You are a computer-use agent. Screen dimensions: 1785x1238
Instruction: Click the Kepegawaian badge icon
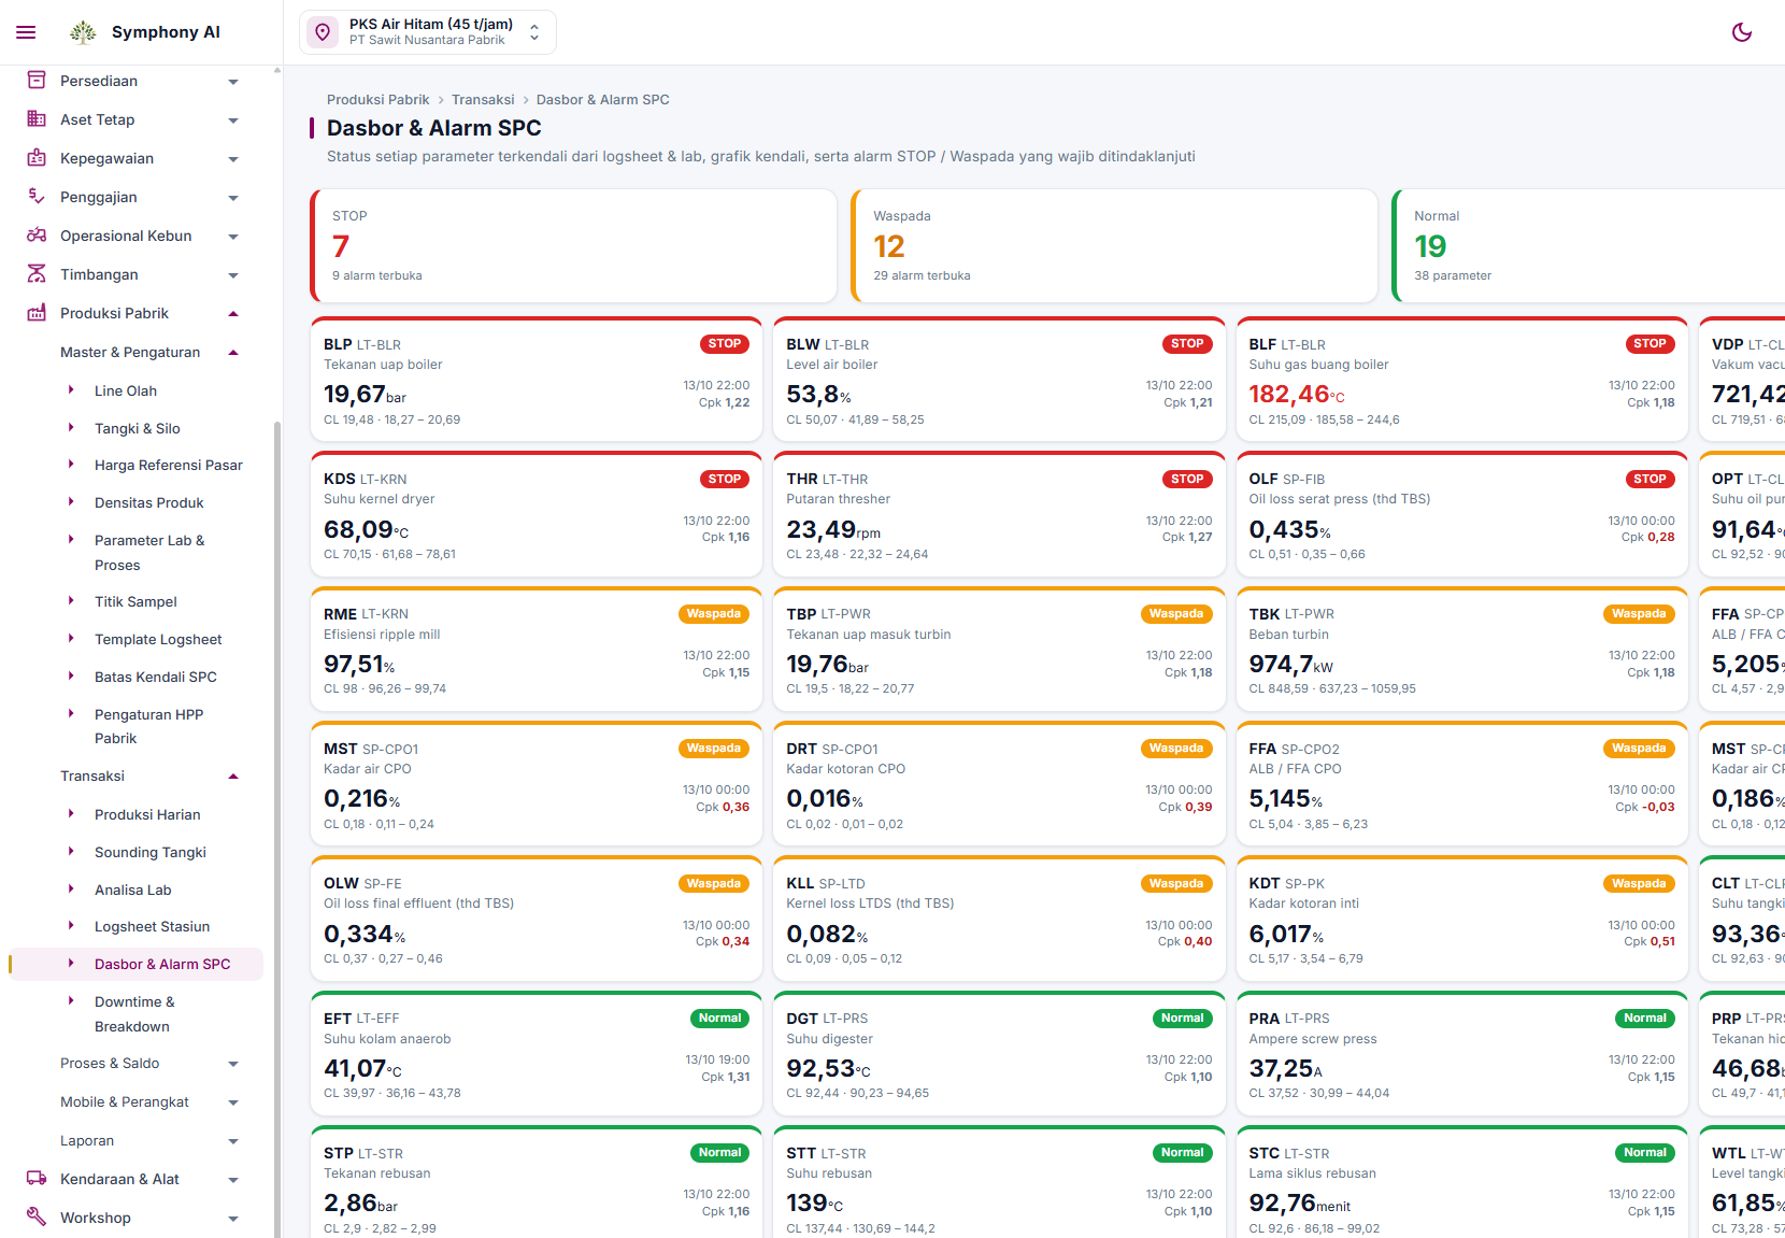click(x=36, y=158)
